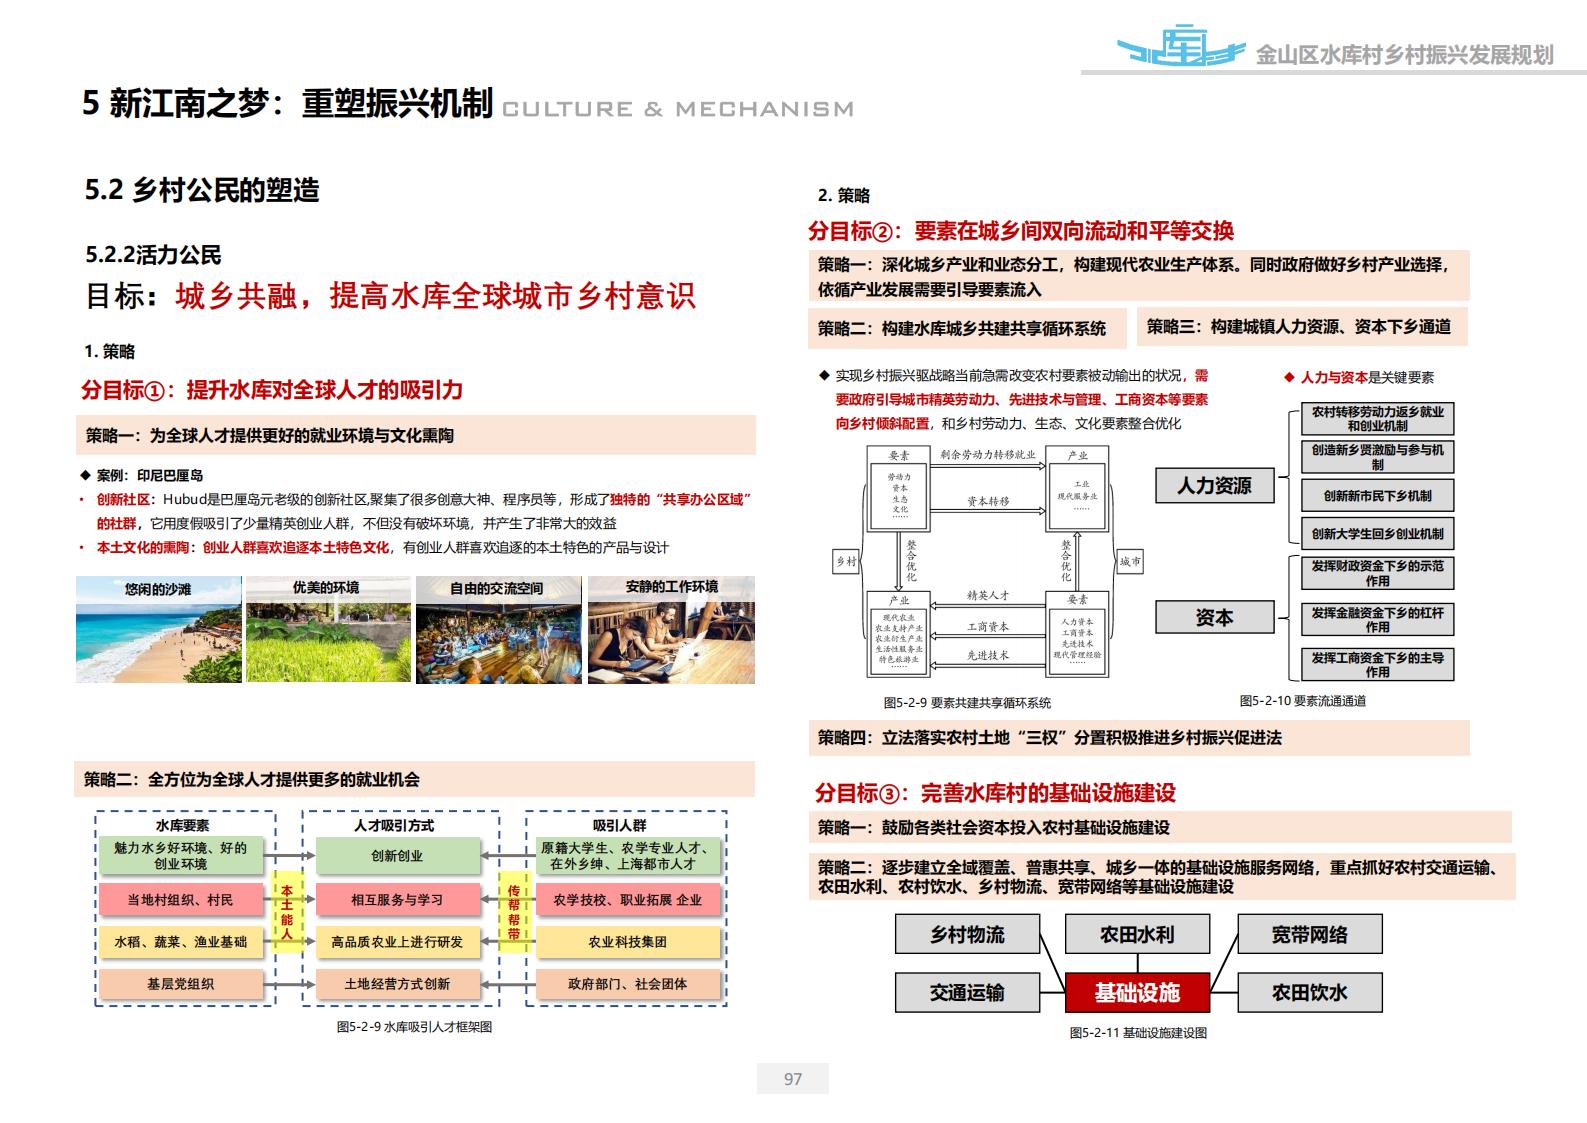Click the 水库 logo in the header
1587x1123 pixels.
[1181, 45]
